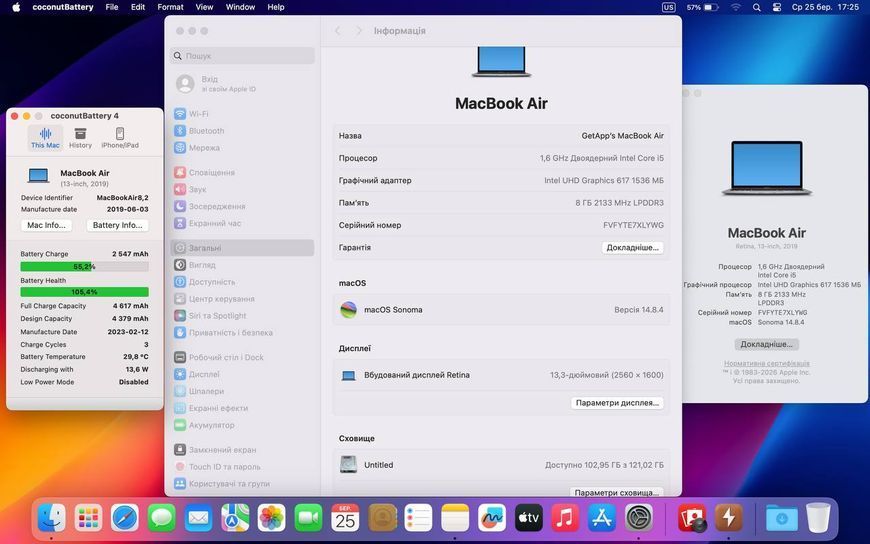Viewport: 870px width, 544px height.
Task: Click the Battery Health green bar
Action: 84,291
